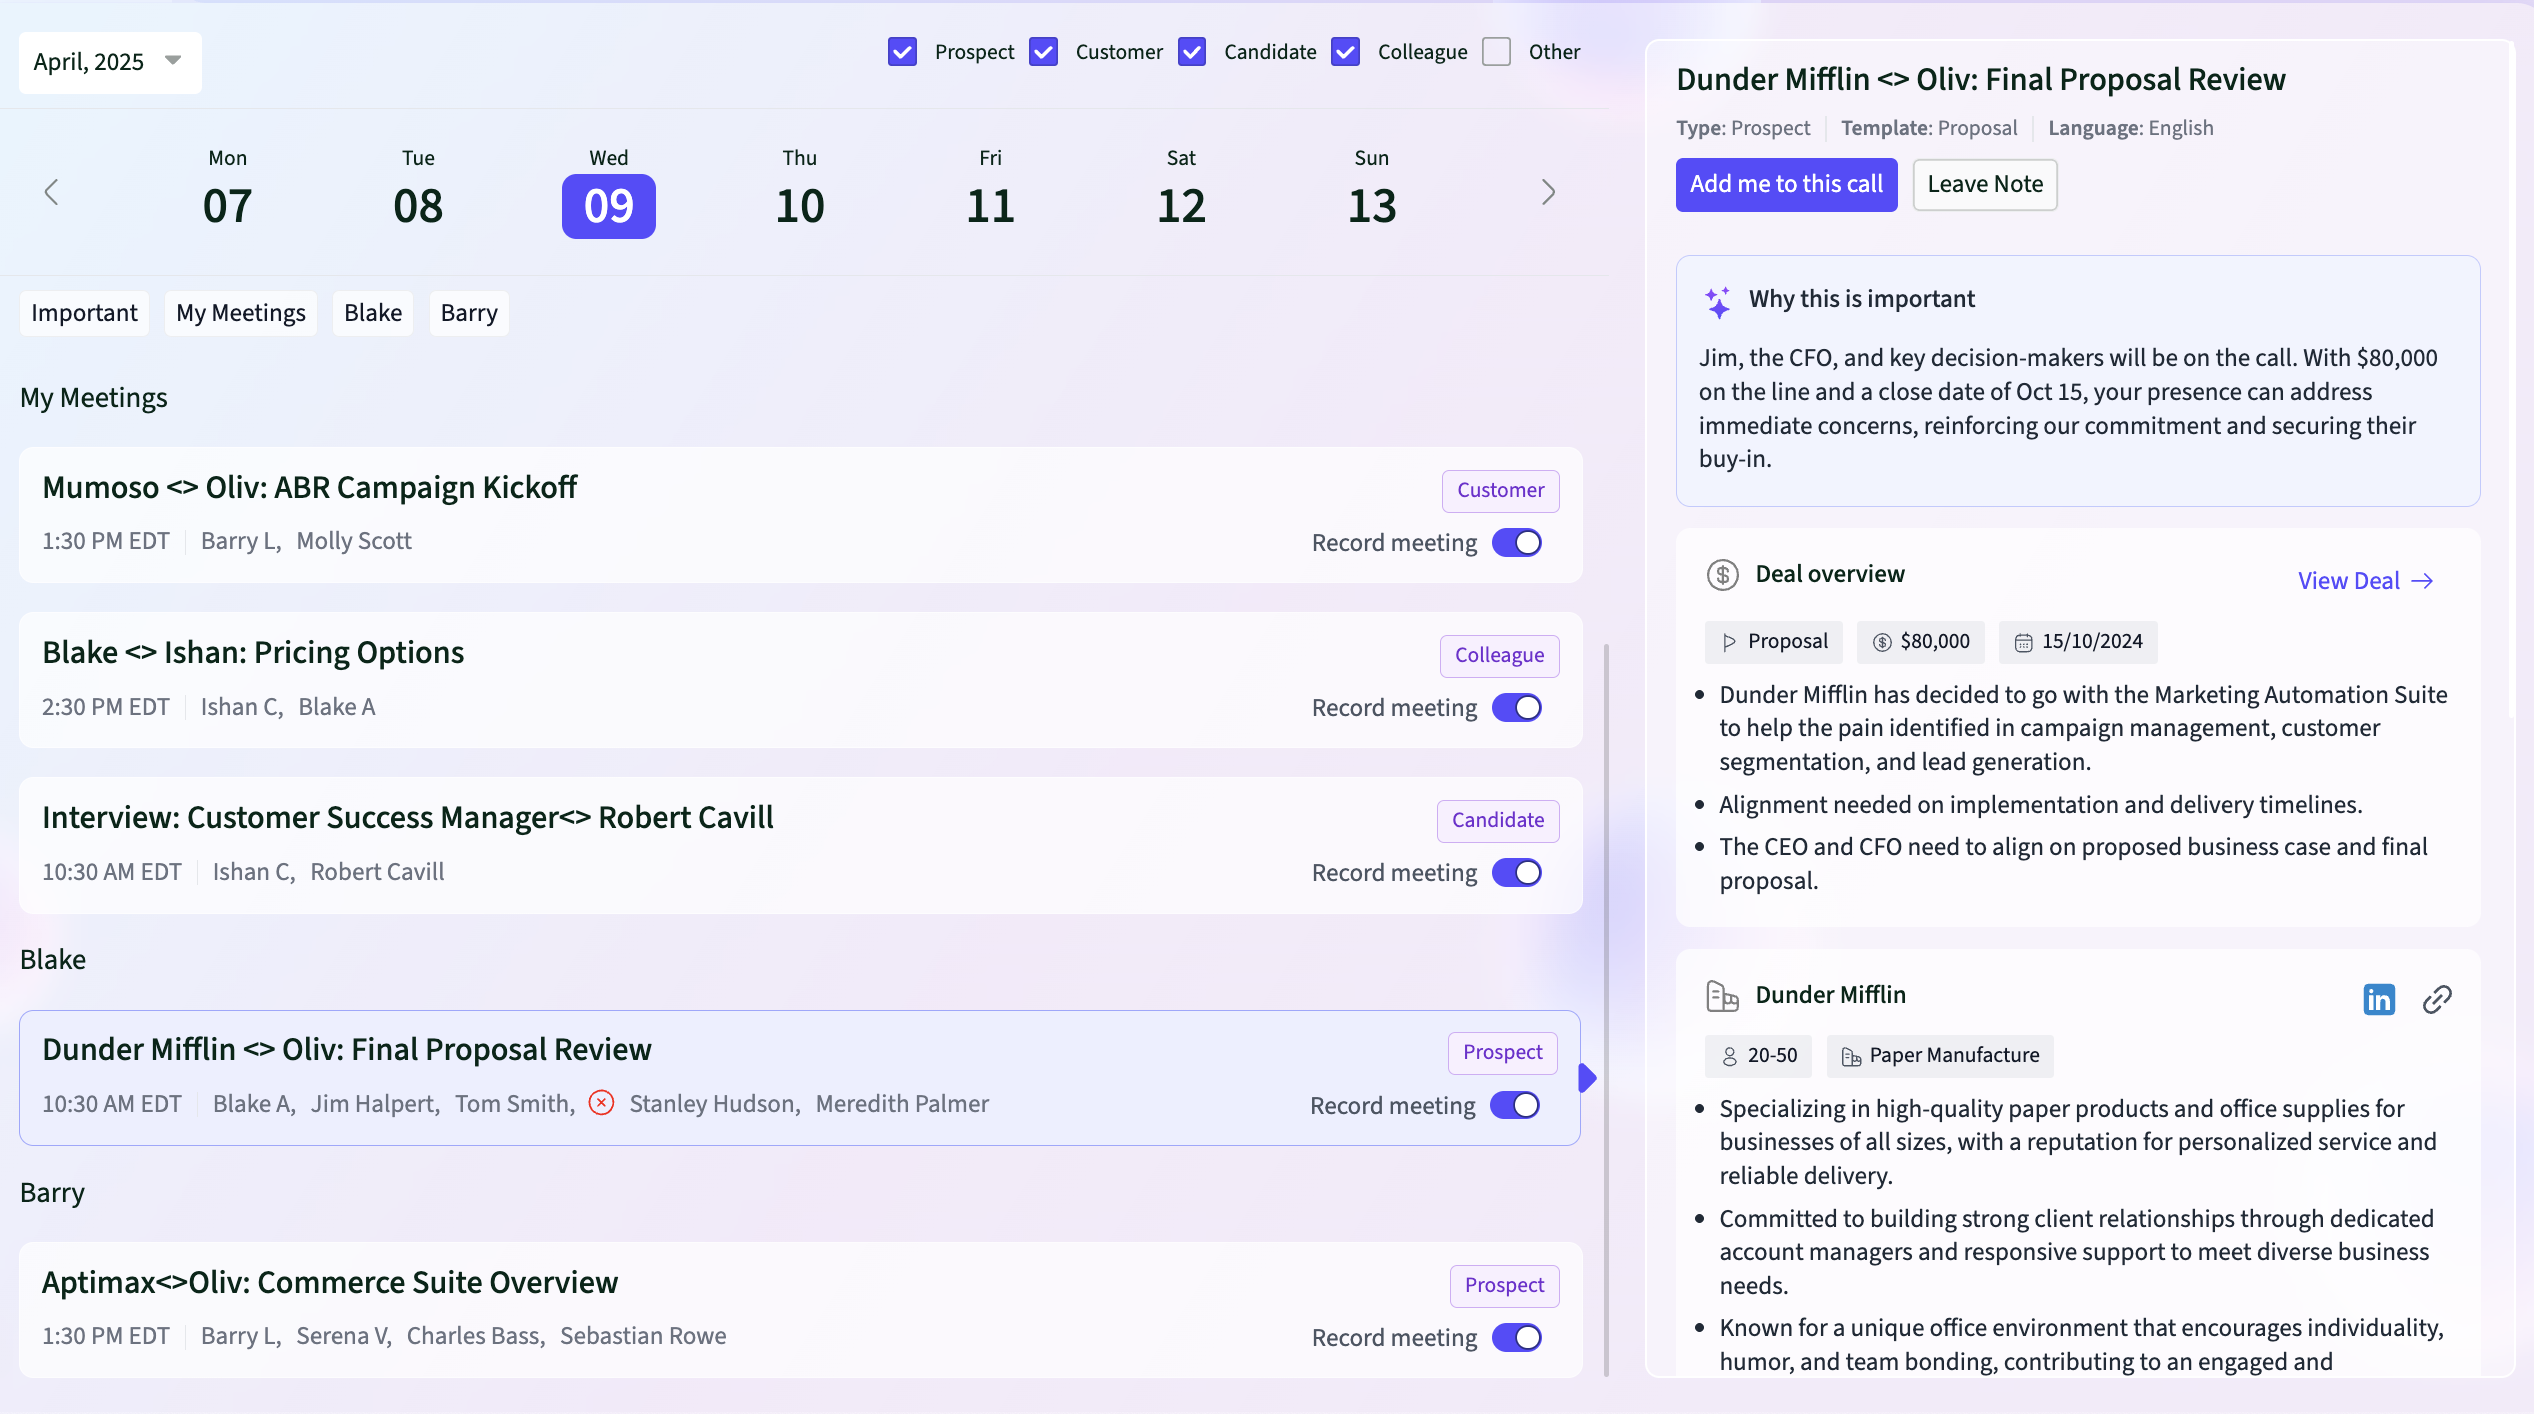This screenshot has width=2534, height=1414.
Task: Click the coin icon in the $80,000 chip
Action: pos(1882,643)
